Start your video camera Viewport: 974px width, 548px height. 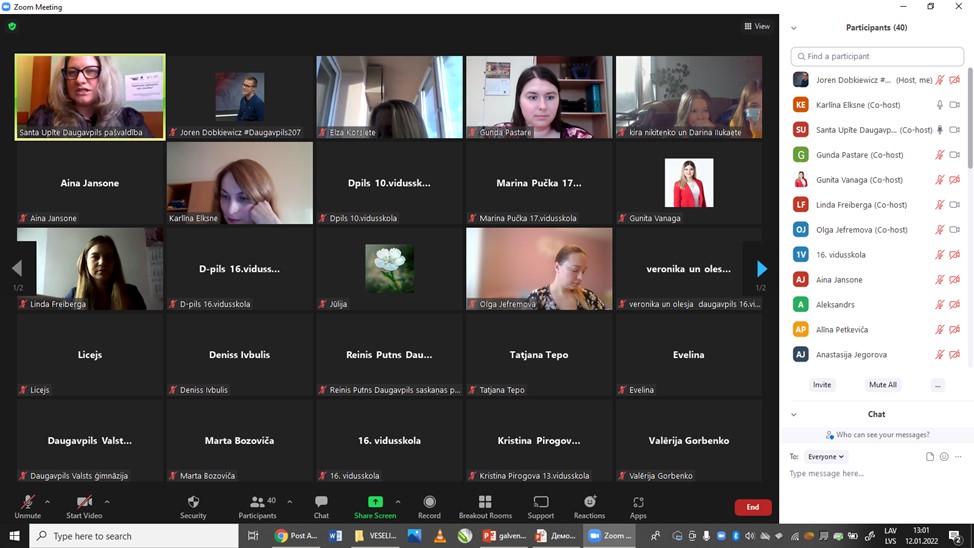pyautogui.click(x=84, y=507)
